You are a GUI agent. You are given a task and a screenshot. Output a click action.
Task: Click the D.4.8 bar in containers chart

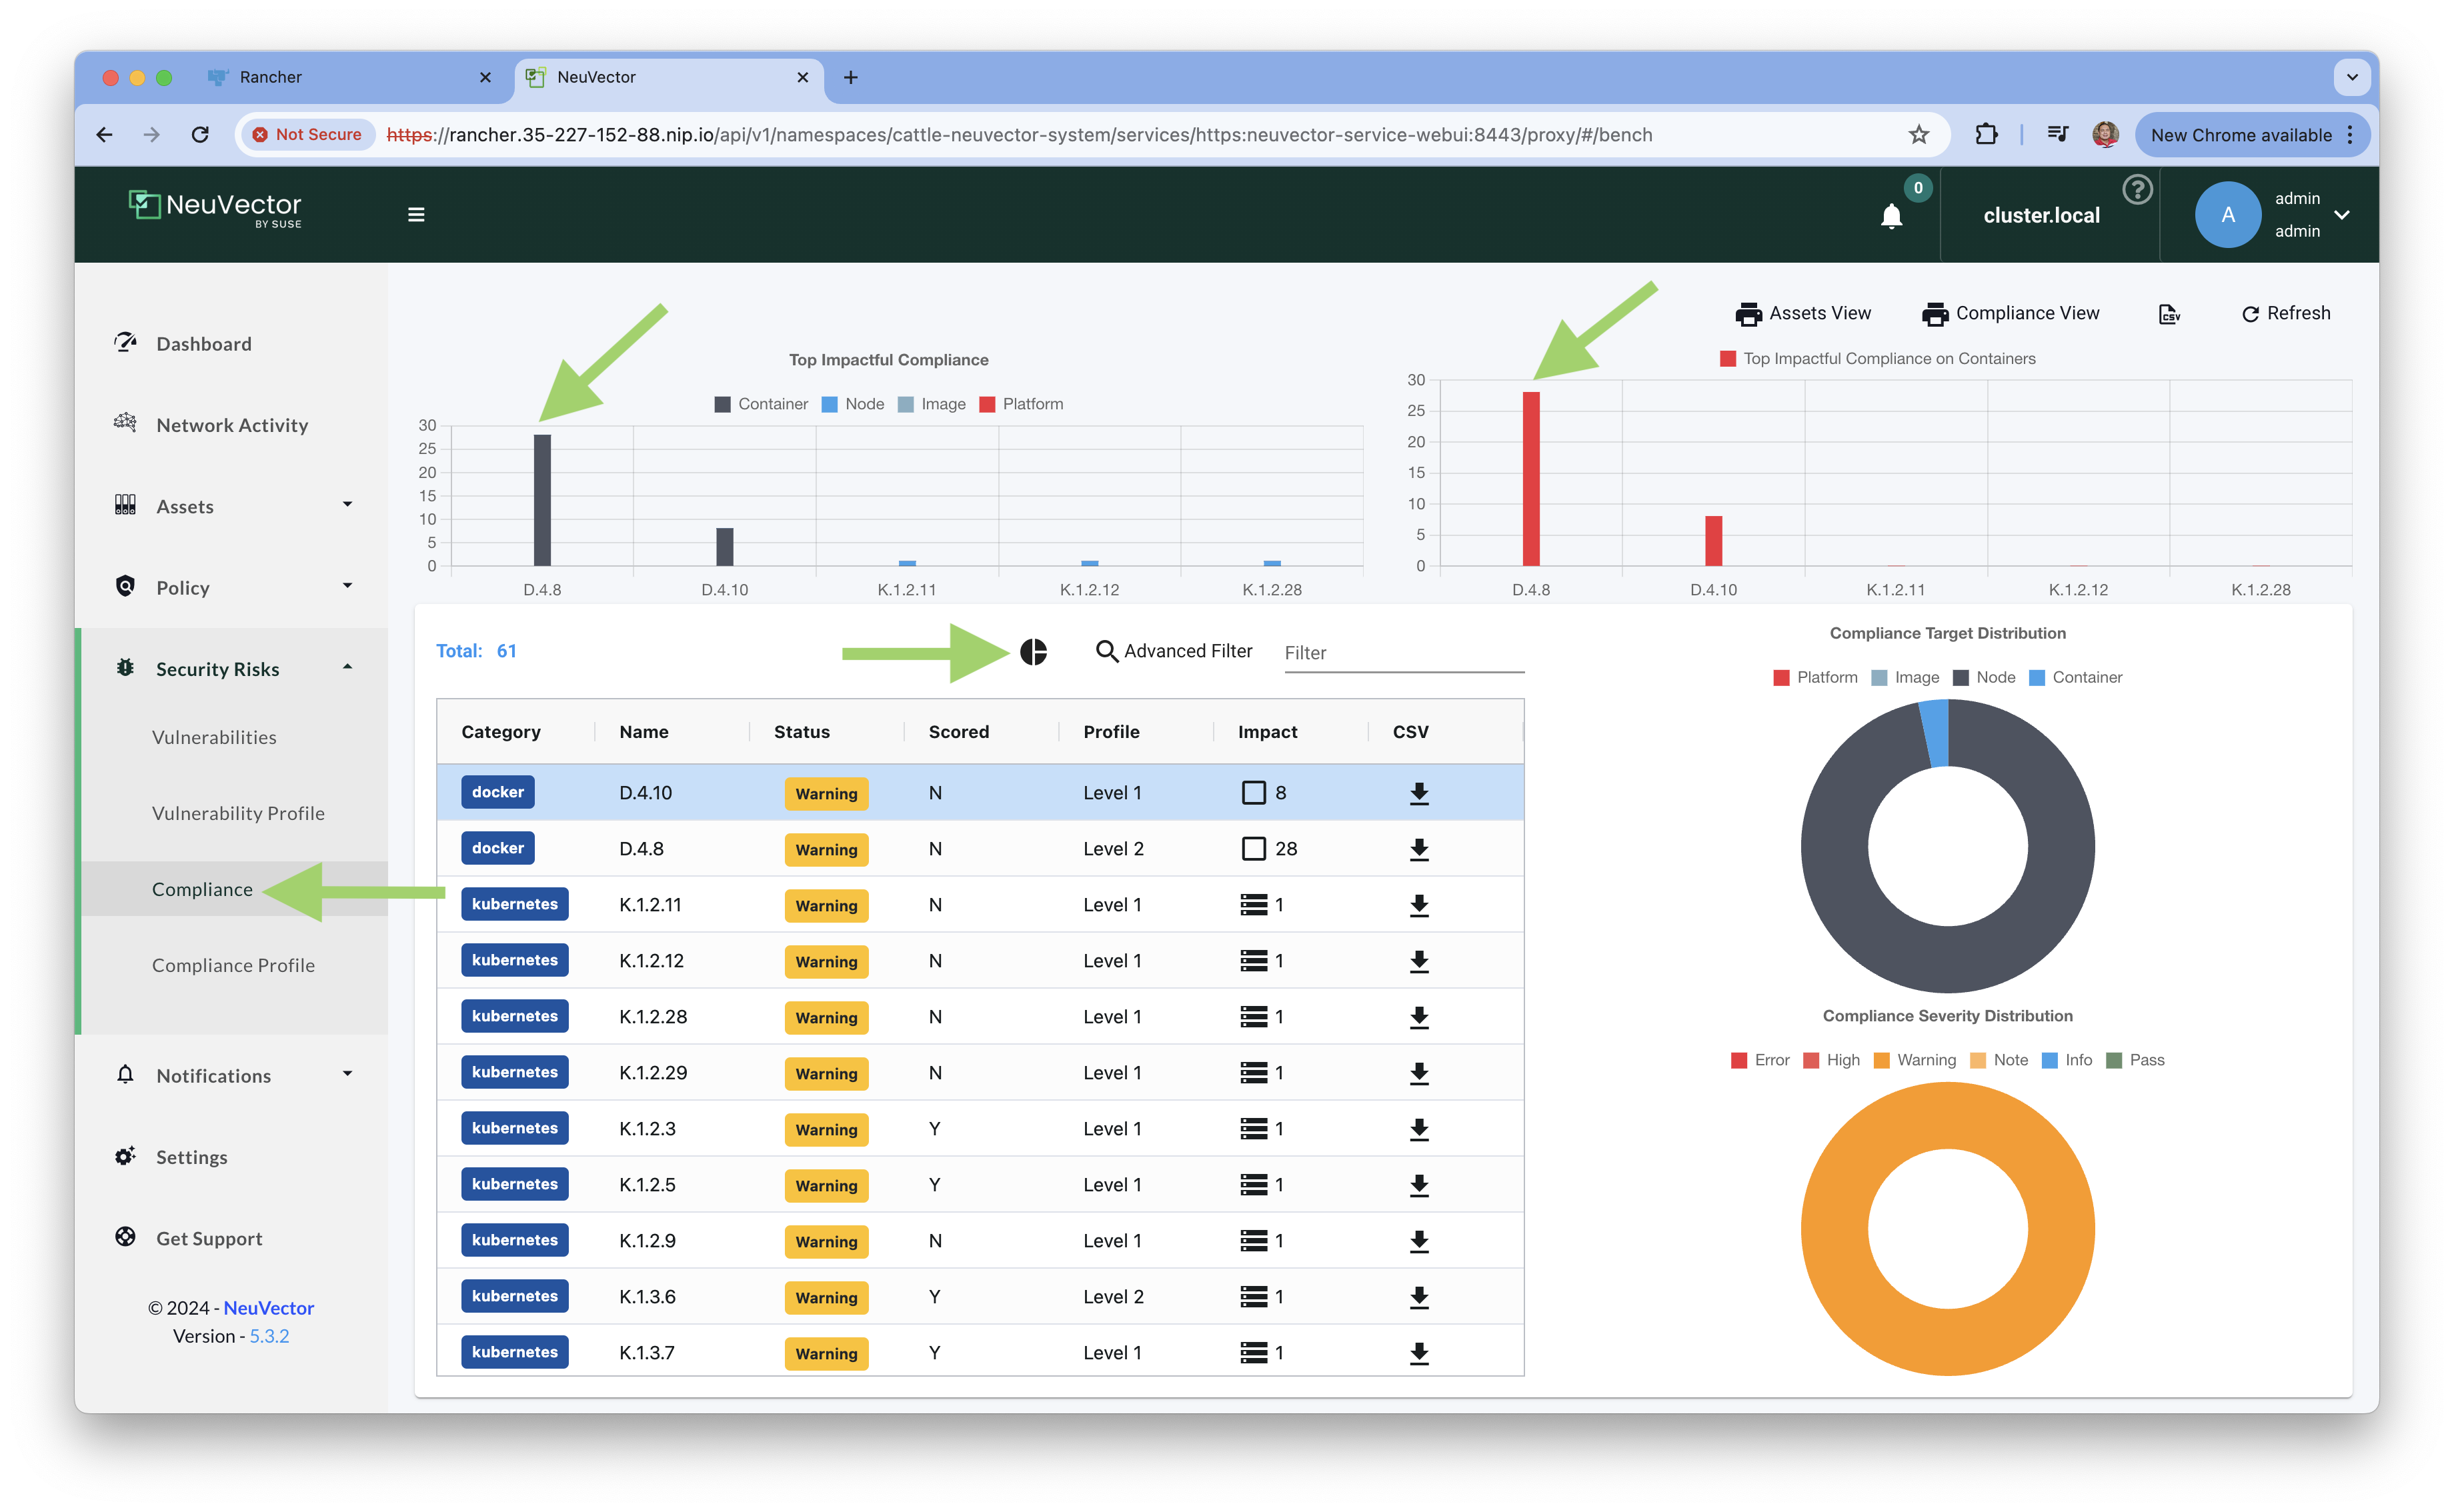click(x=1530, y=478)
